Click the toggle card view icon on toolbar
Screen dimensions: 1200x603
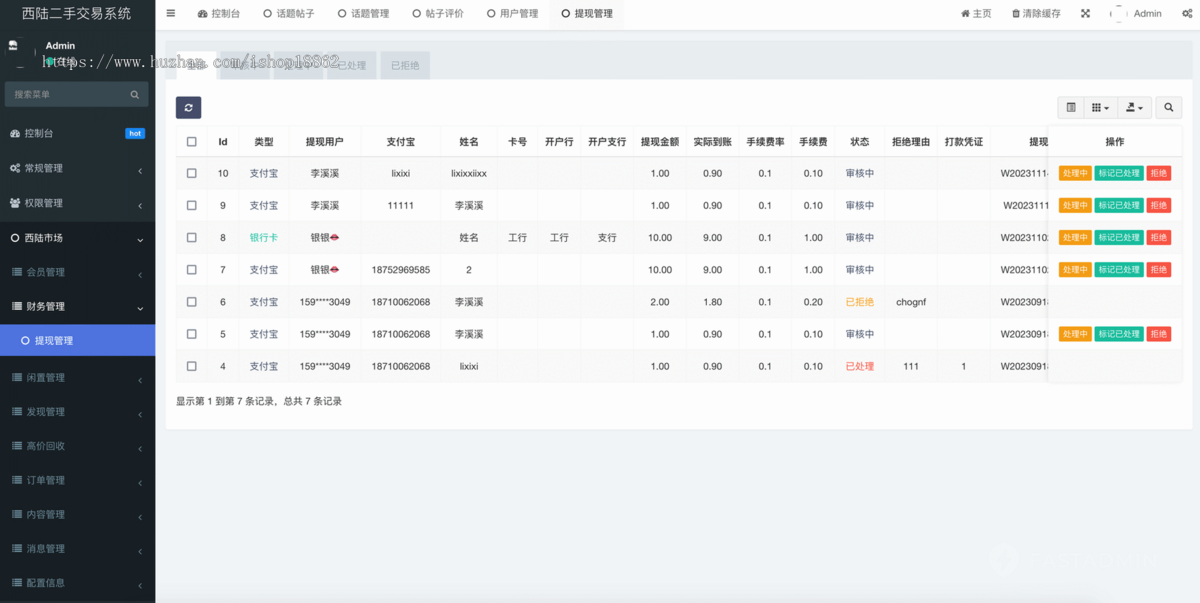click(1069, 107)
